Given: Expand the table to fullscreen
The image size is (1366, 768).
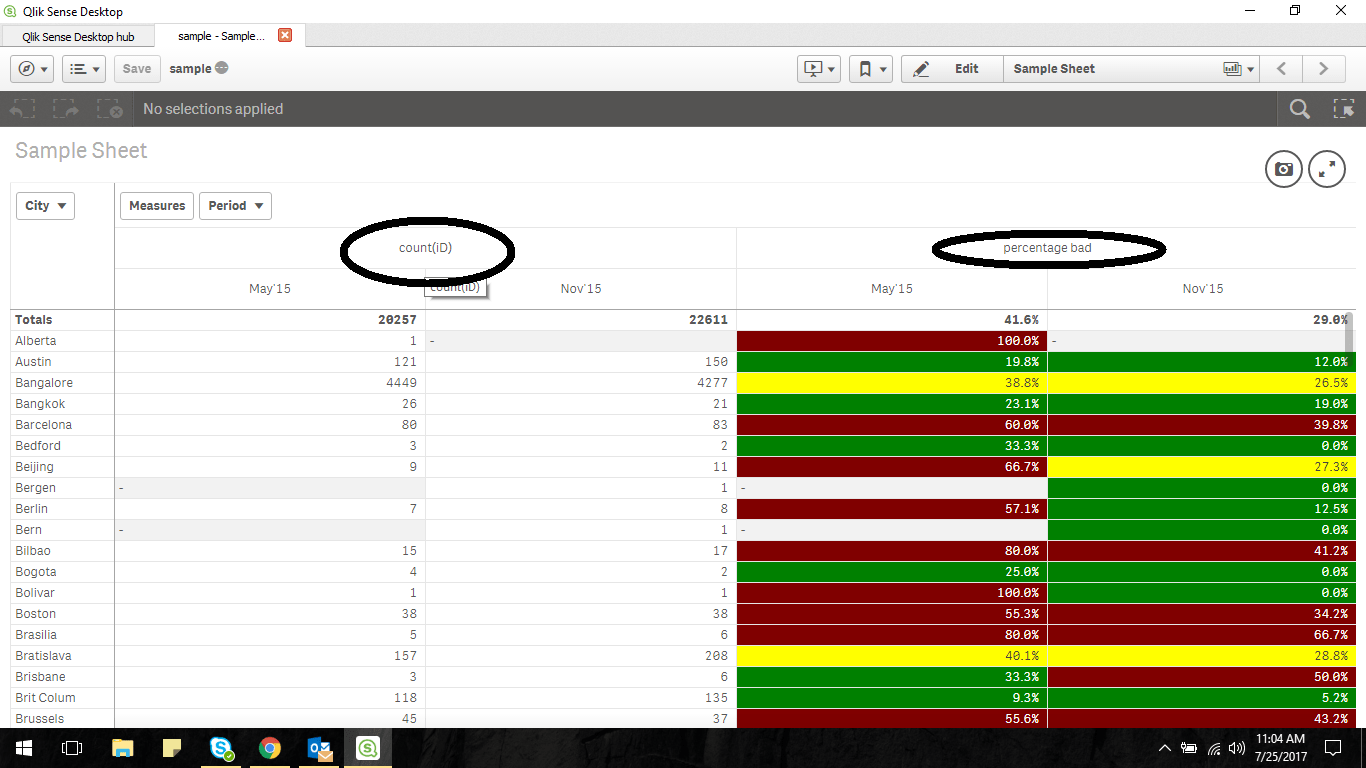Looking at the screenshot, I should pyautogui.click(x=1327, y=169).
